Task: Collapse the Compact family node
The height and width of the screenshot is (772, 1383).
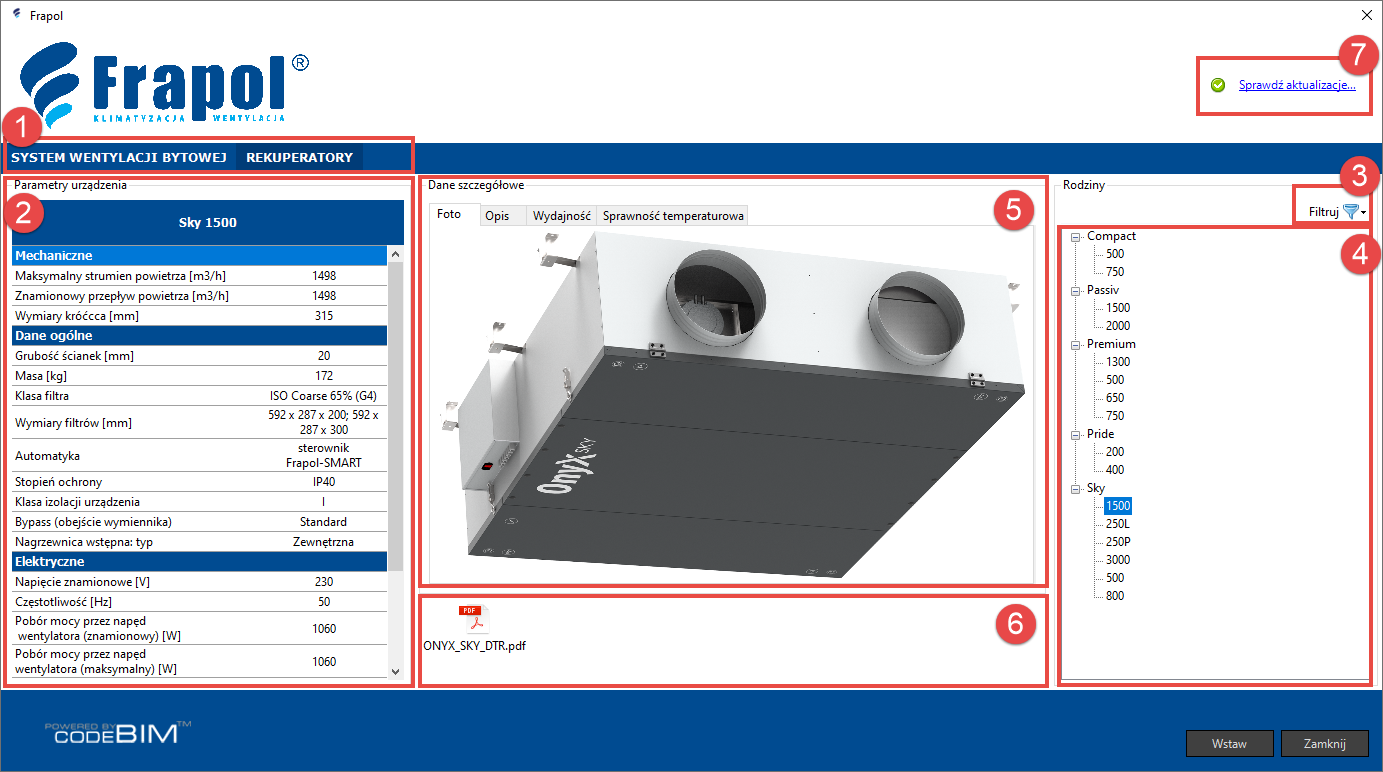Action: (x=1076, y=237)
